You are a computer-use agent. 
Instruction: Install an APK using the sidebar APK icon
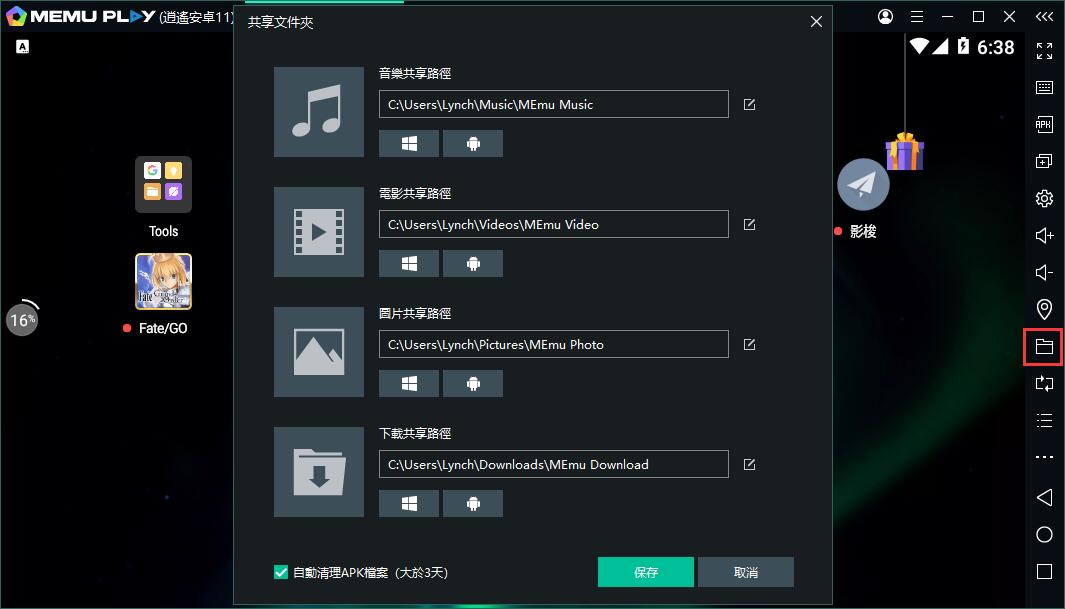coord(1044,124)
